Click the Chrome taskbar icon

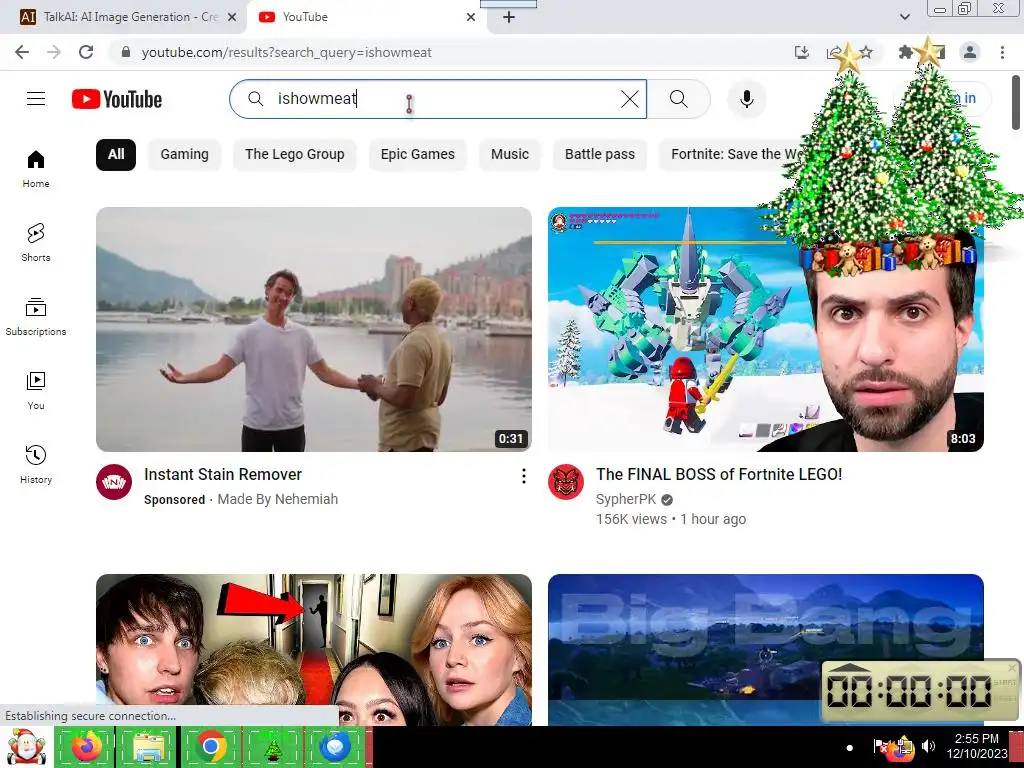[x=210, y=746]
